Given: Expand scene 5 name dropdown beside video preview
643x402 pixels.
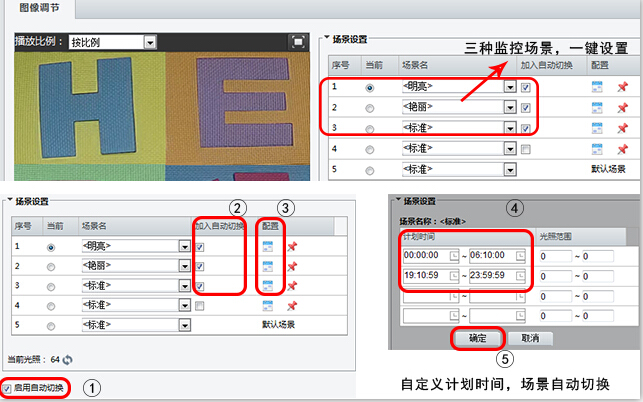Looking at the screenshot, I should pyautogui.click(x=510, y=170).
